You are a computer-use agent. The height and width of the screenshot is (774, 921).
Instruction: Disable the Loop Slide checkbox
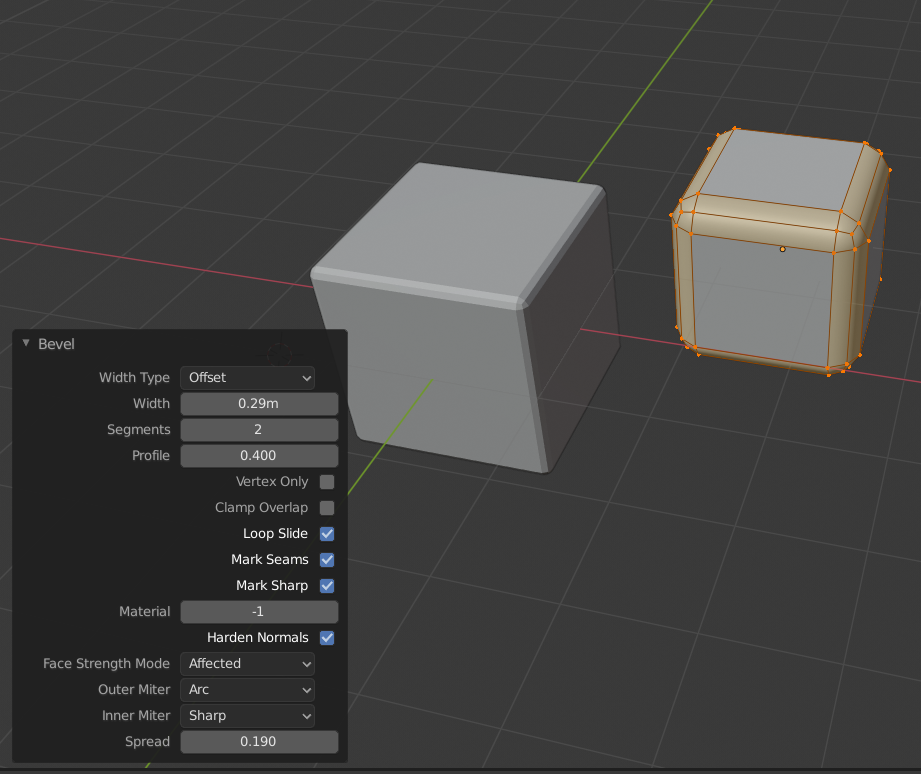tap(326, 533)
